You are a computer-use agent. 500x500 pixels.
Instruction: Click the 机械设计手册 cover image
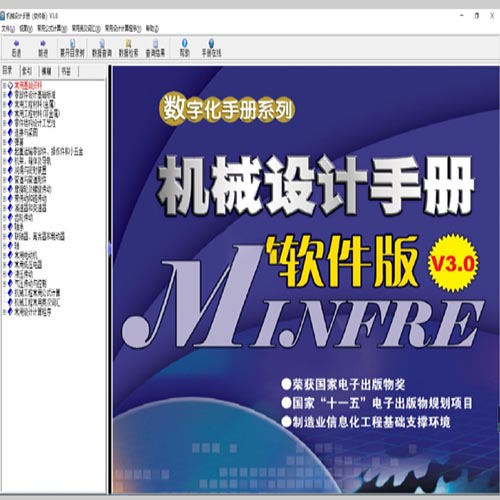[x=306, y=280]
